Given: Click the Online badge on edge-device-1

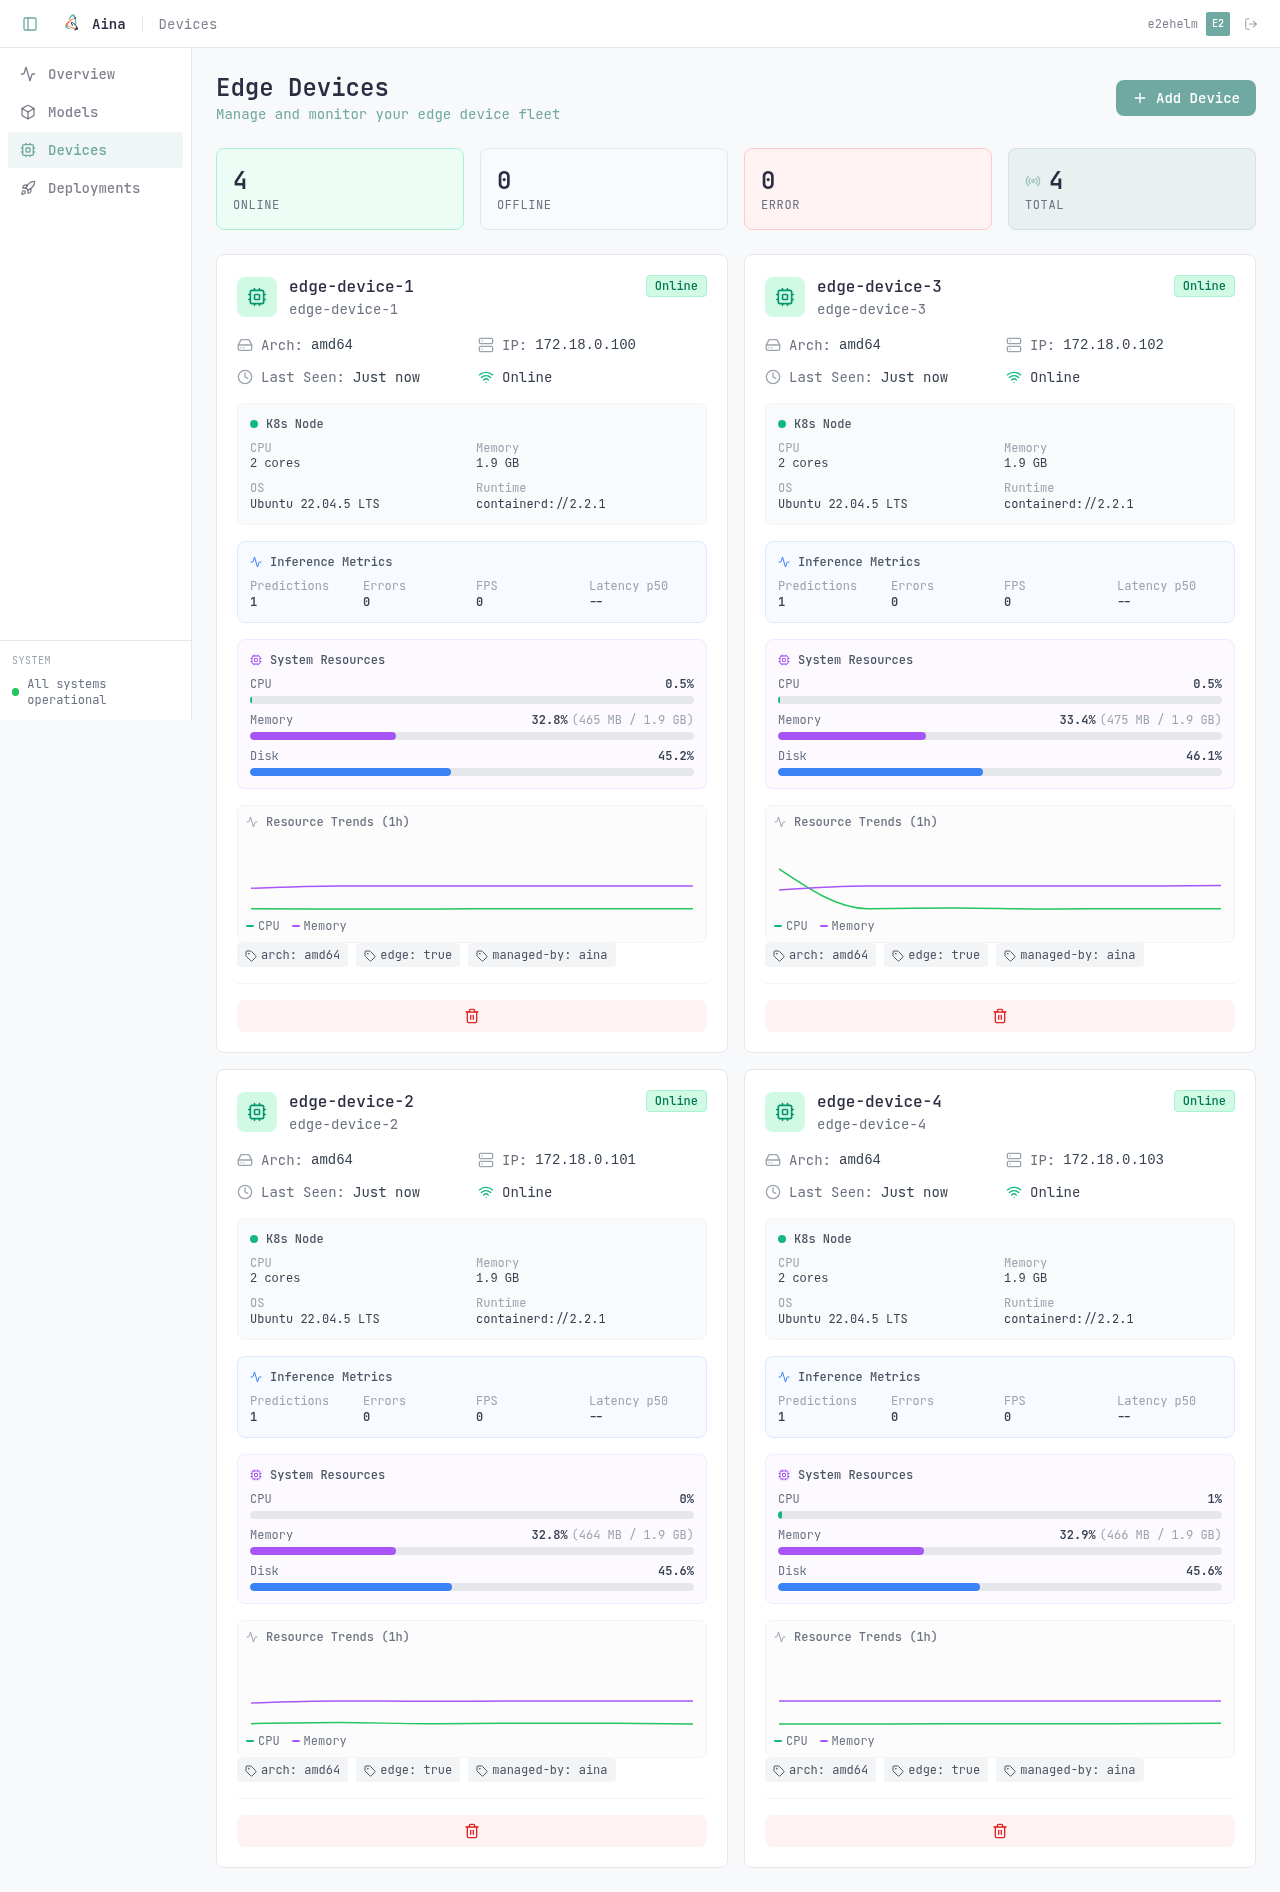Looking at the screenshot, I should point(676,286).
